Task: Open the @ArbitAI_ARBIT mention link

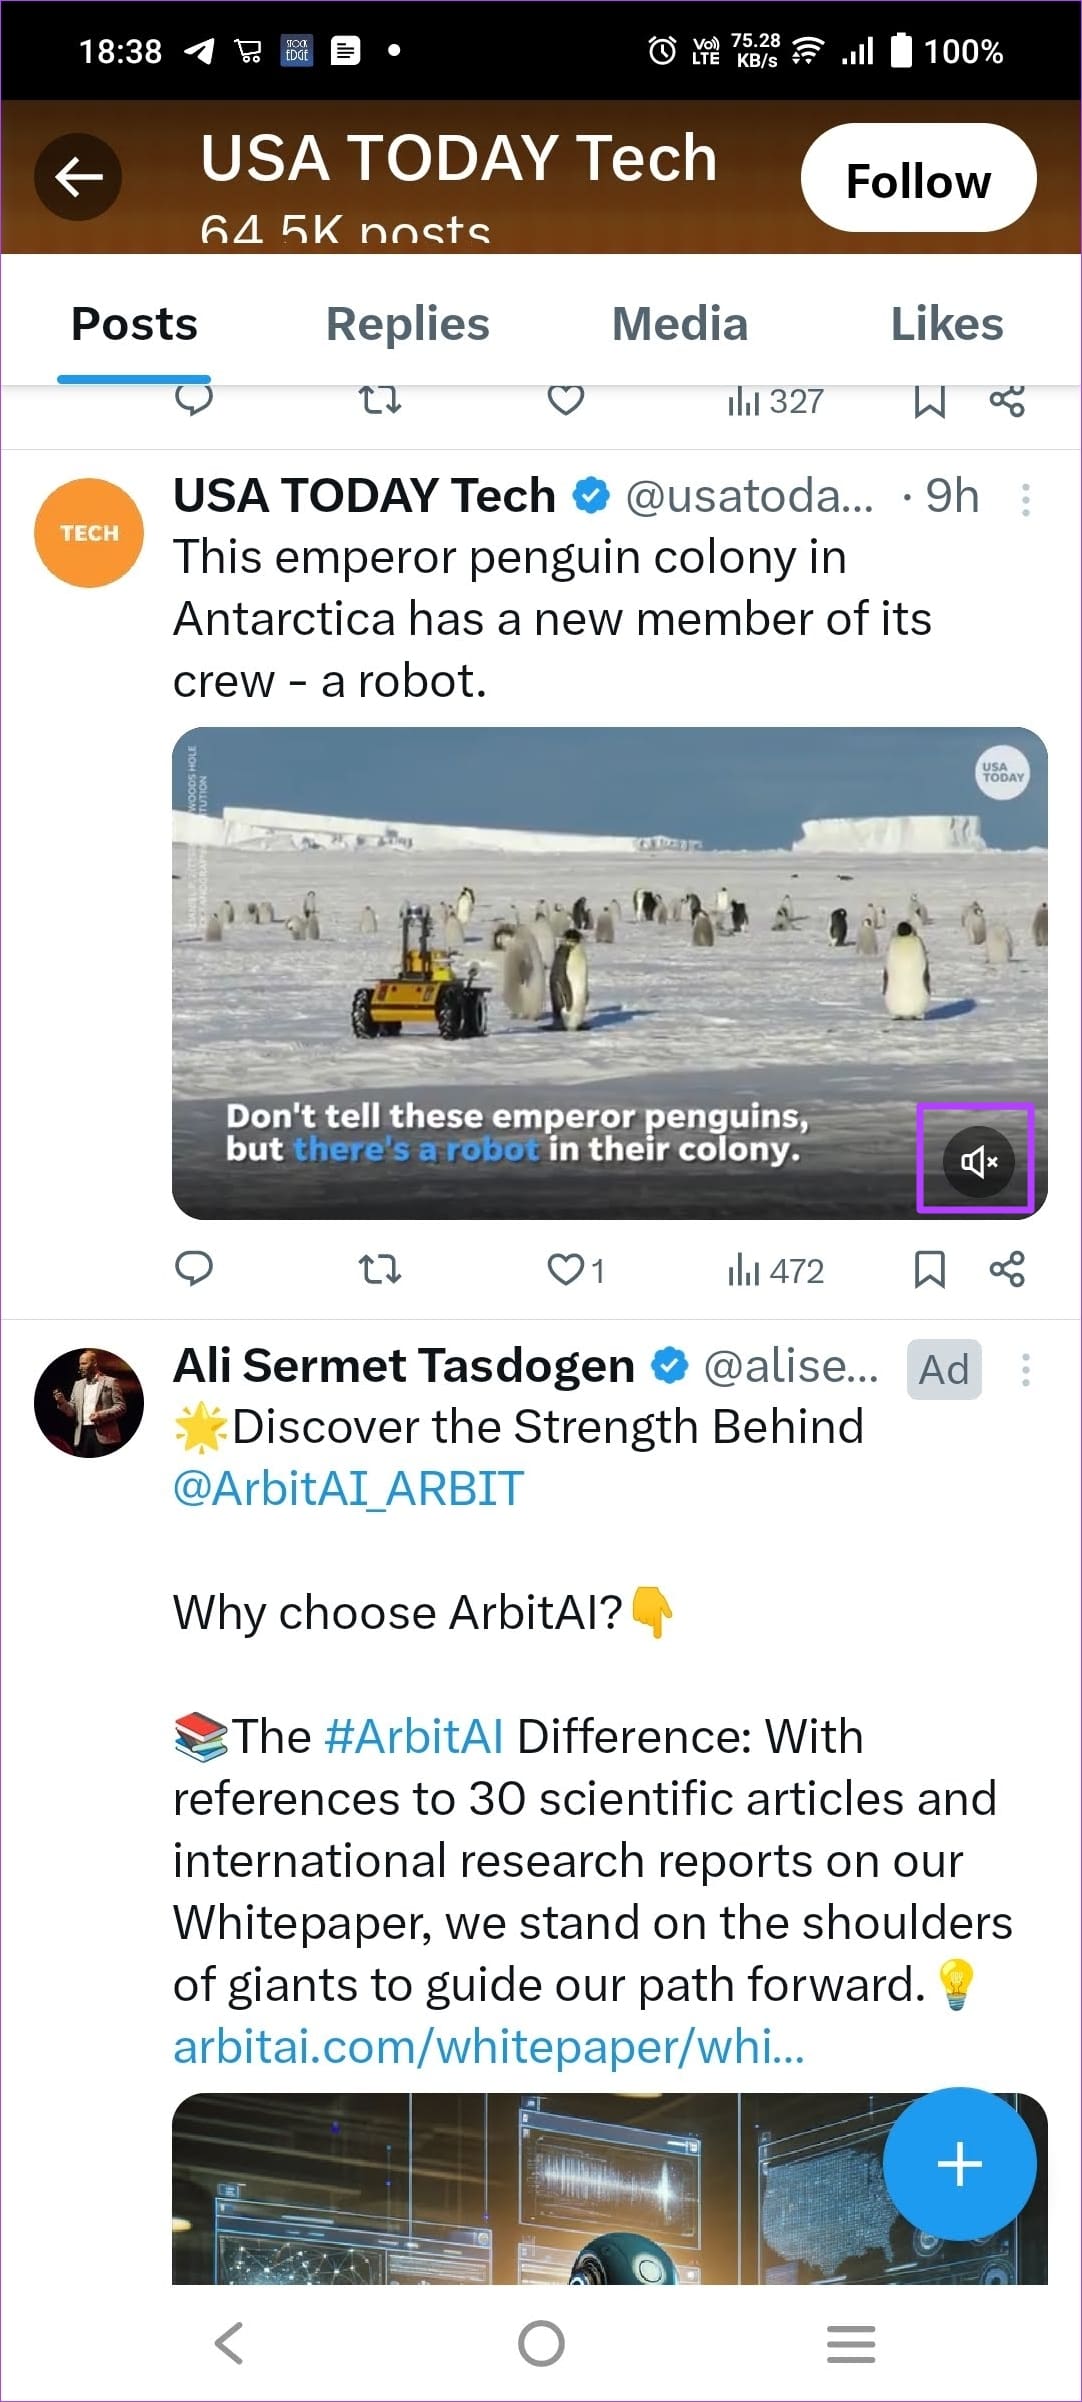Action: tap(348, 1489)
